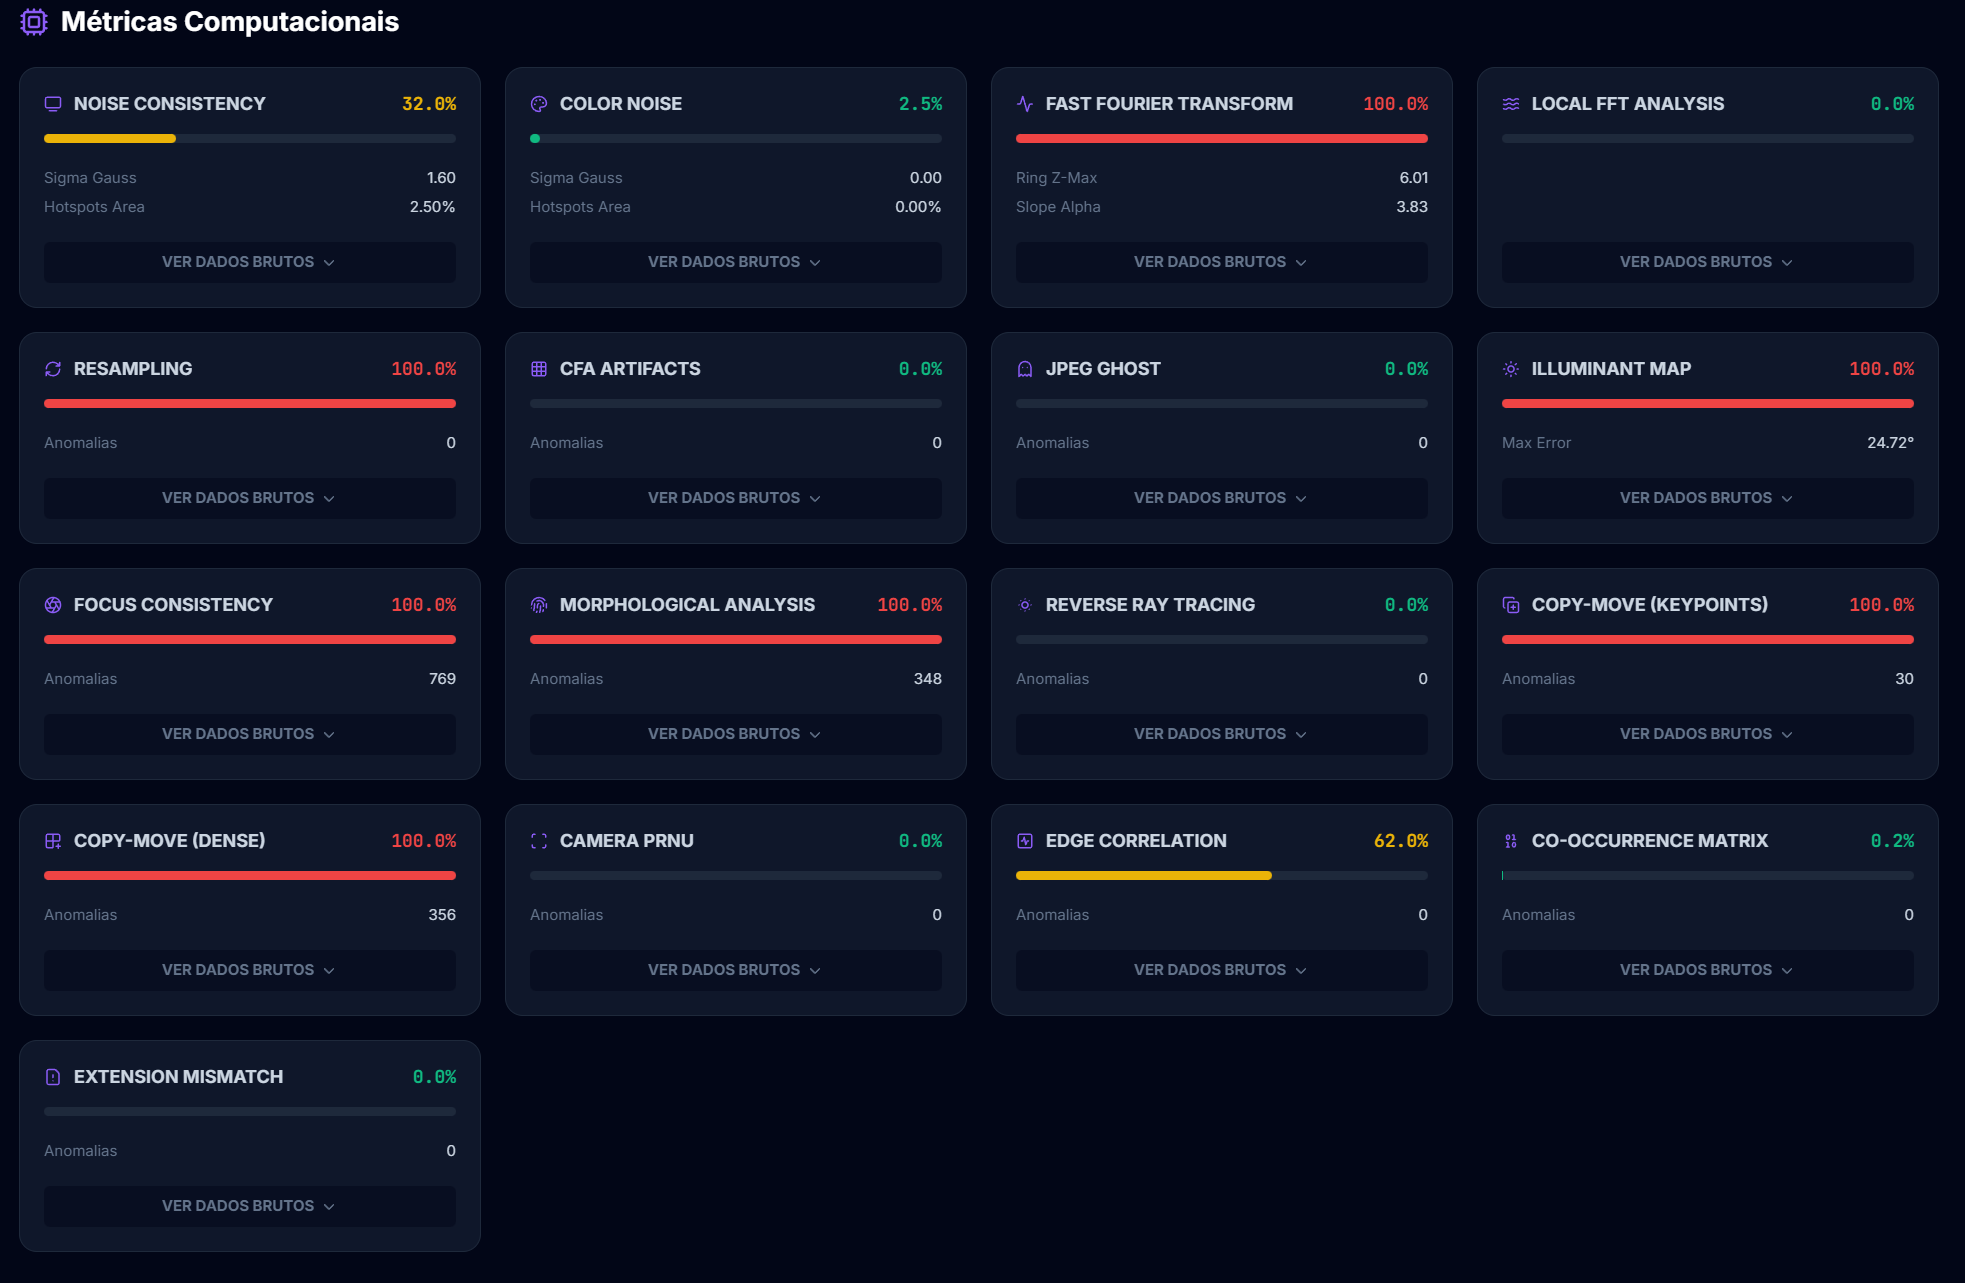Click Ver Dados Brutos in Co-Occurrence Matrix card
1965x1283 pixels.
[x=1707, y=970]
